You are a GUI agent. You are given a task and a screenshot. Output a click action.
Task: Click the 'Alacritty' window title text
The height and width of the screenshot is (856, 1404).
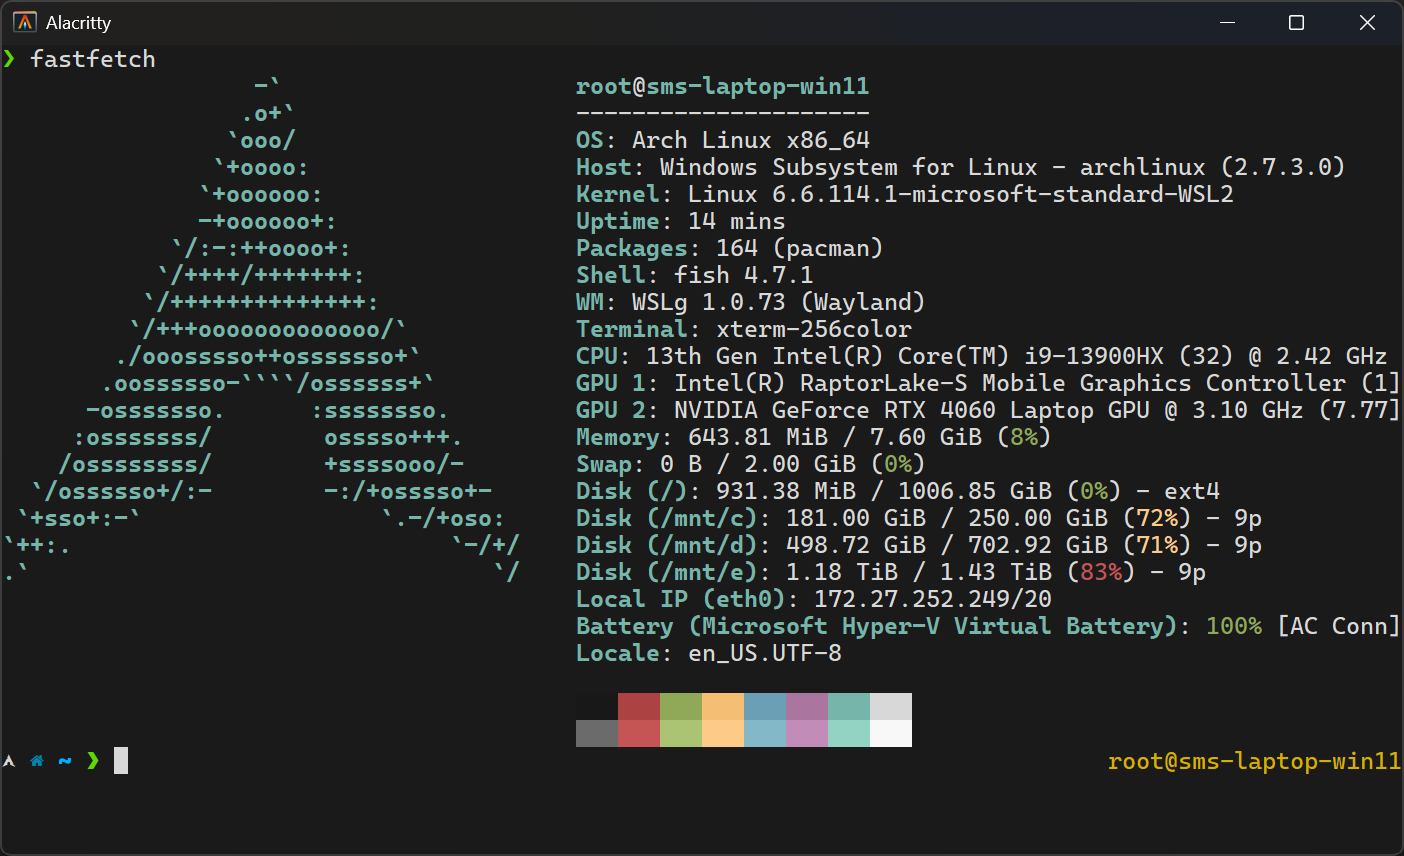point(78,22)
